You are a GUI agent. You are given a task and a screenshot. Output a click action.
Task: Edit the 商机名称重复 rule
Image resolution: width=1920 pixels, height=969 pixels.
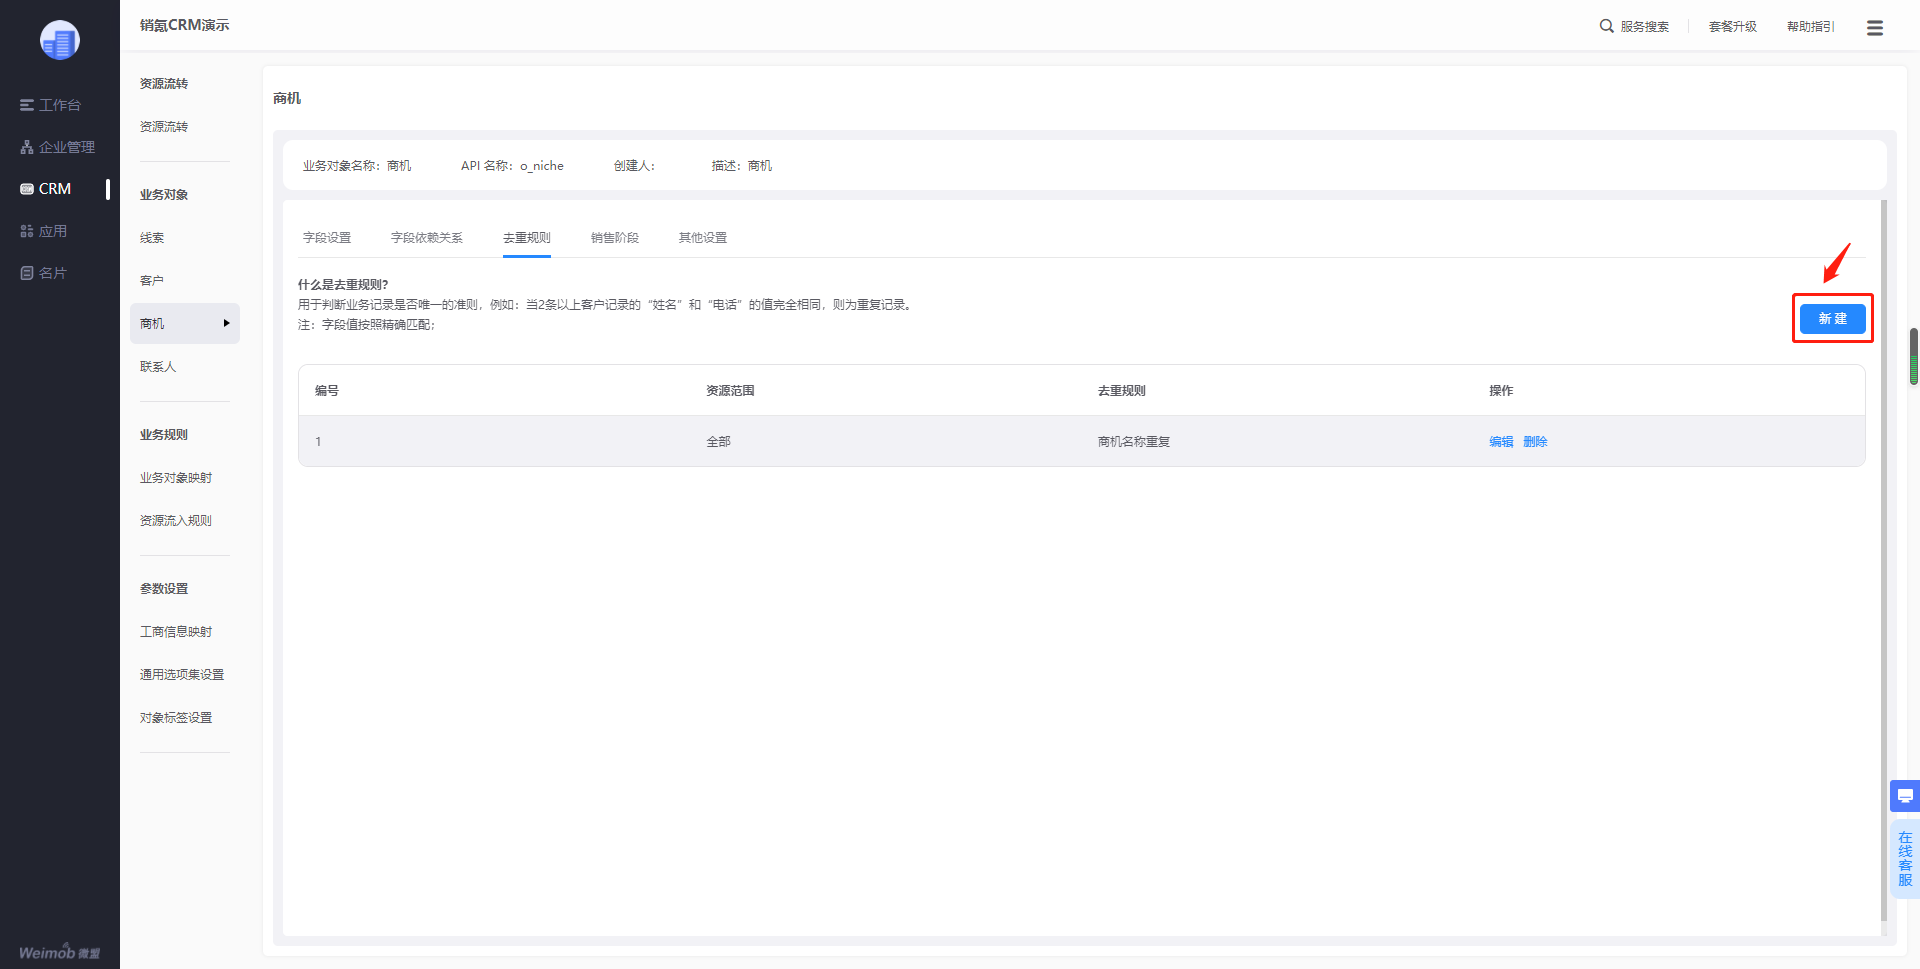(x=1501, y=442)
